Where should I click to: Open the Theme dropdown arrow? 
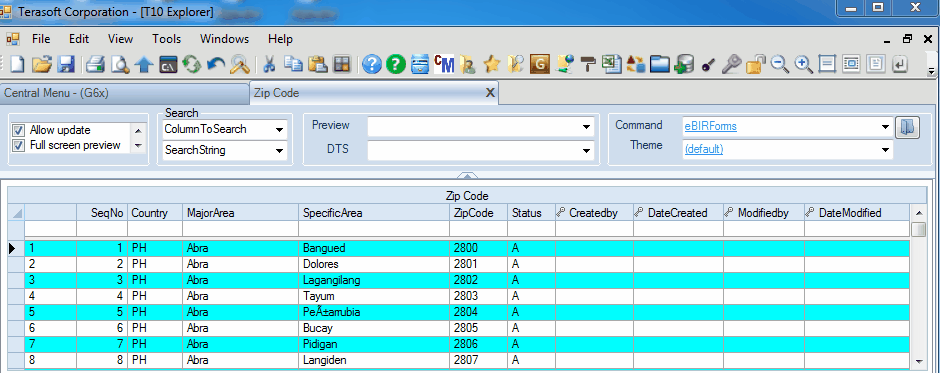[x=885, y=149]
